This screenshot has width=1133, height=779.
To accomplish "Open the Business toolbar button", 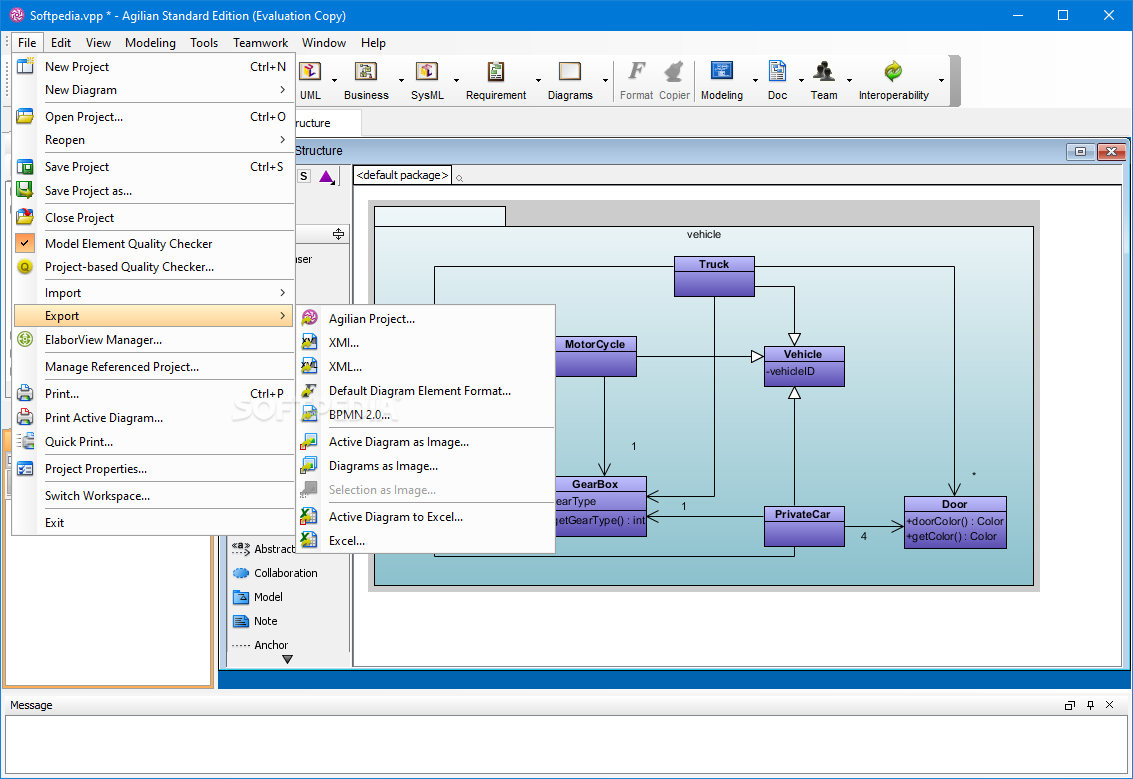I will (366, 81).
